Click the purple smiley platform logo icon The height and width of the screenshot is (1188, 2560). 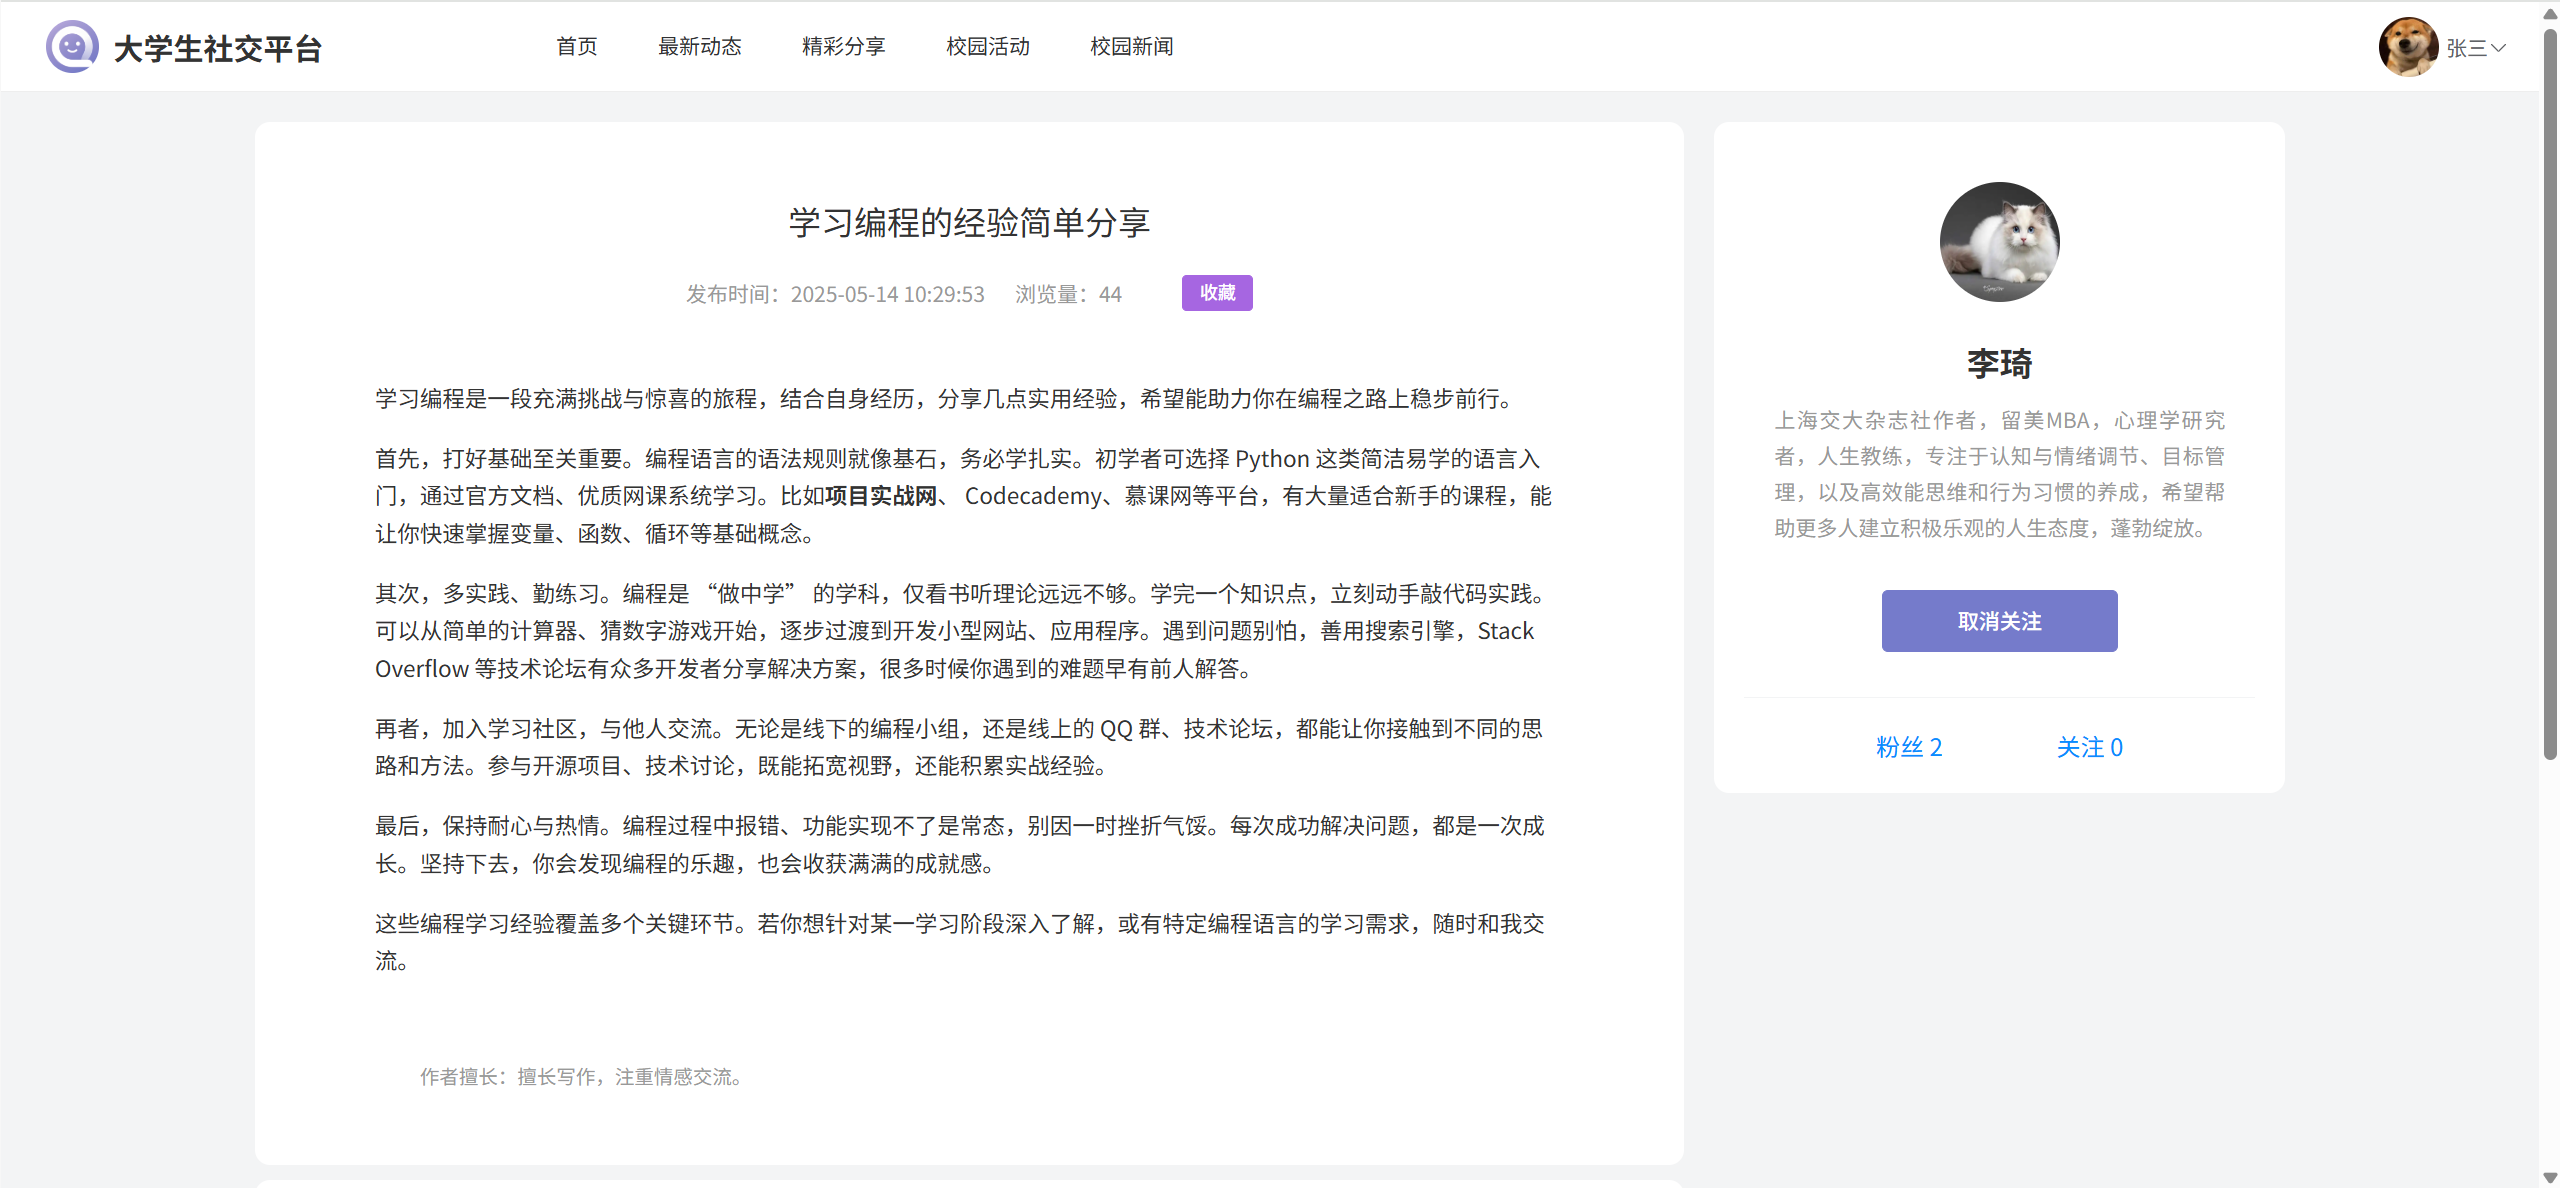(72, 47)
